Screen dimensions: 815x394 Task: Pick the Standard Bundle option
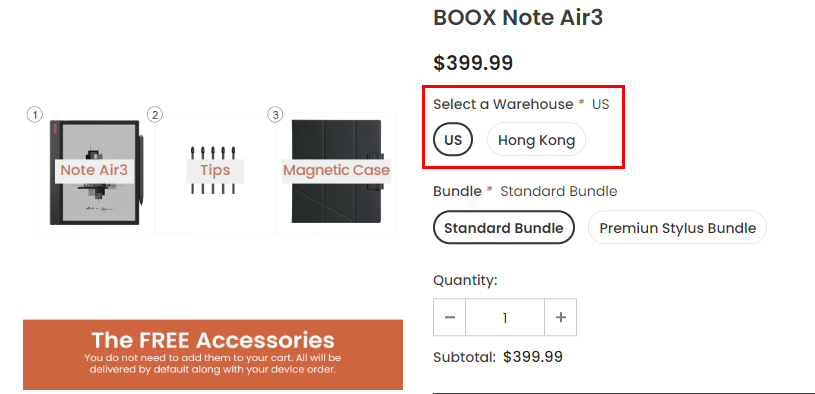pyautogui.click(x=504, y=228)
